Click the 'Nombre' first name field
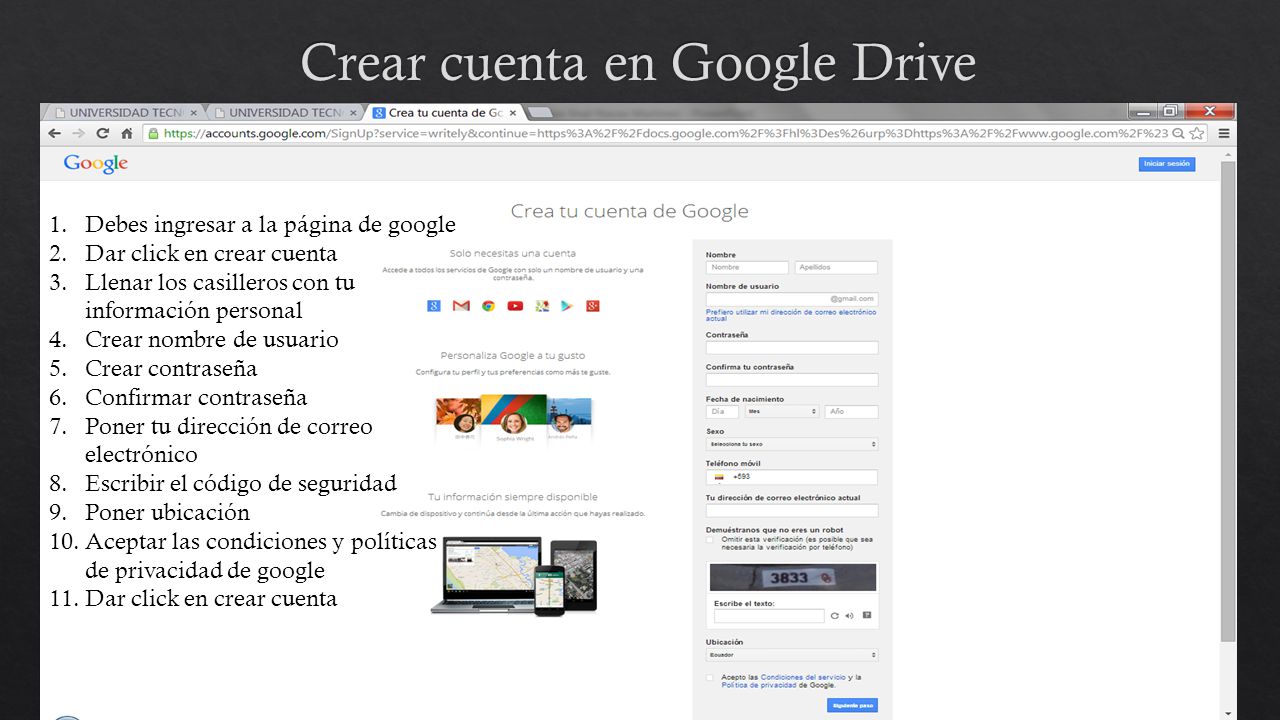The width and height of the screenshot is (1280, 720). tap(747, 268)
